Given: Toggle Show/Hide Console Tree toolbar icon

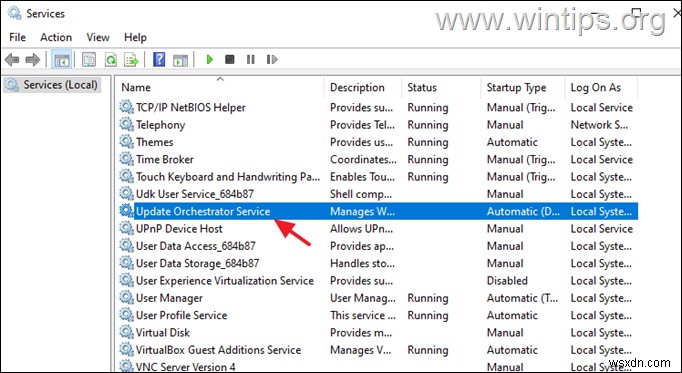Looking at the screenshot, I should (x=61, y=60).
